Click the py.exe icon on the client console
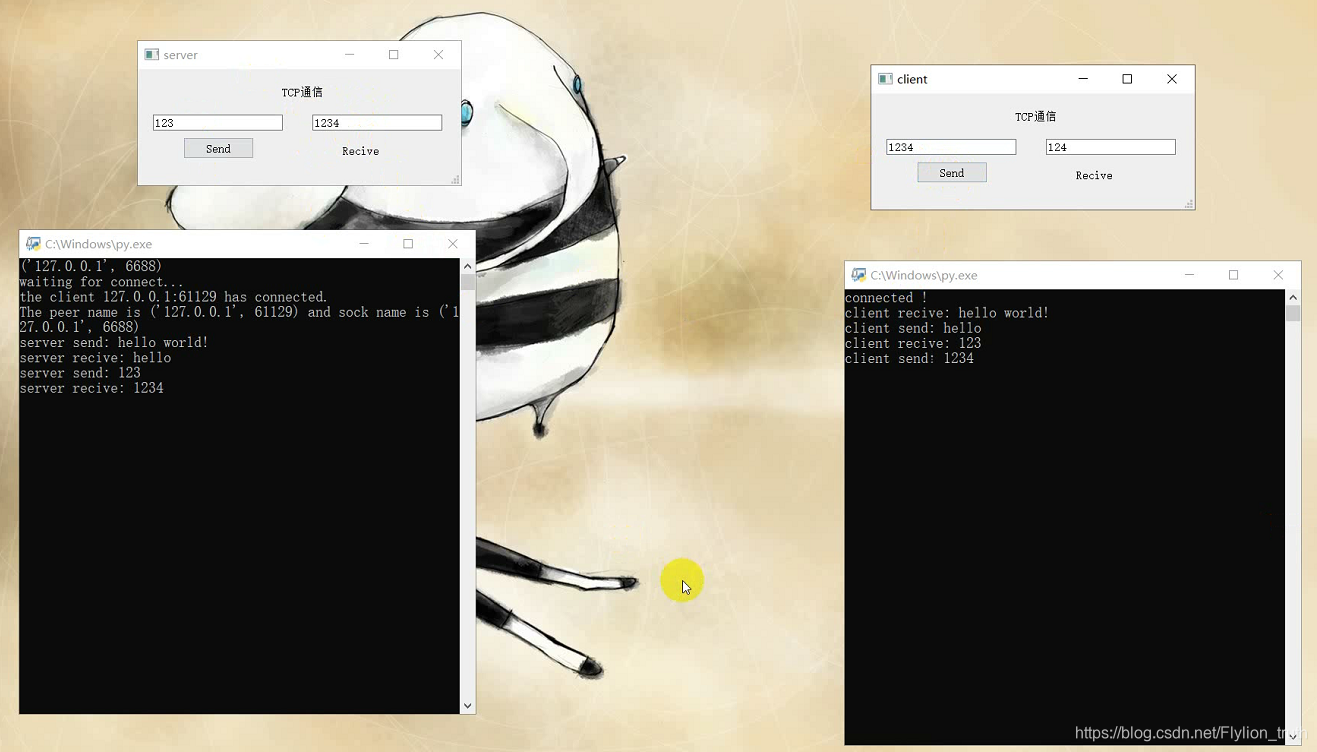 [857, 275]
